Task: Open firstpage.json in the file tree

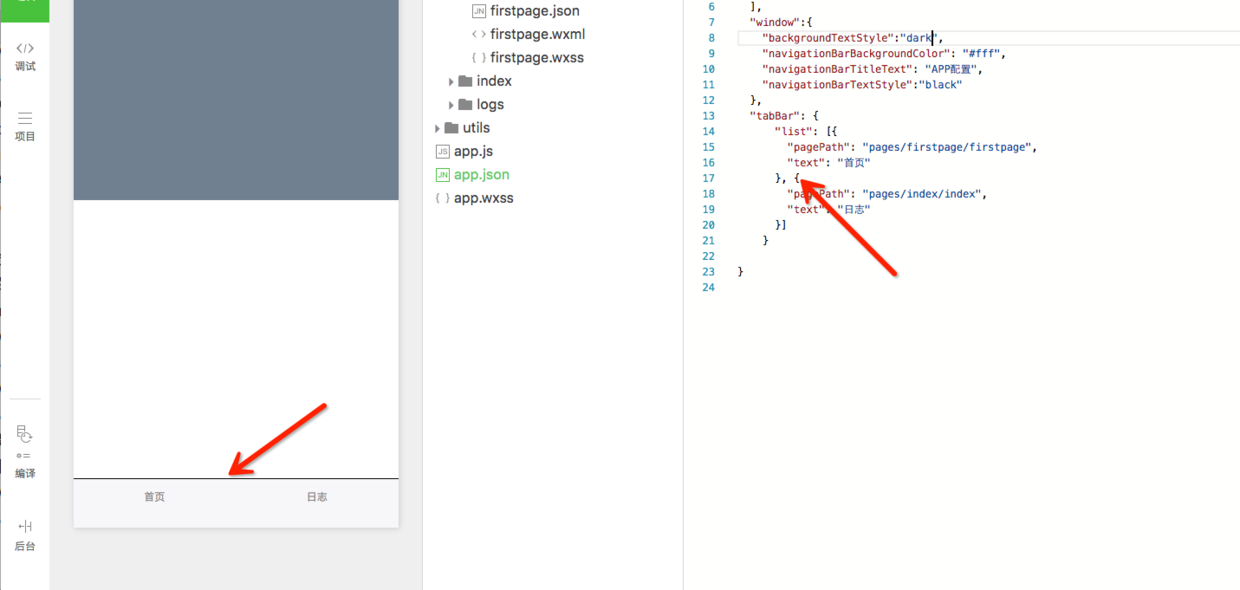Action: point(535,11)
